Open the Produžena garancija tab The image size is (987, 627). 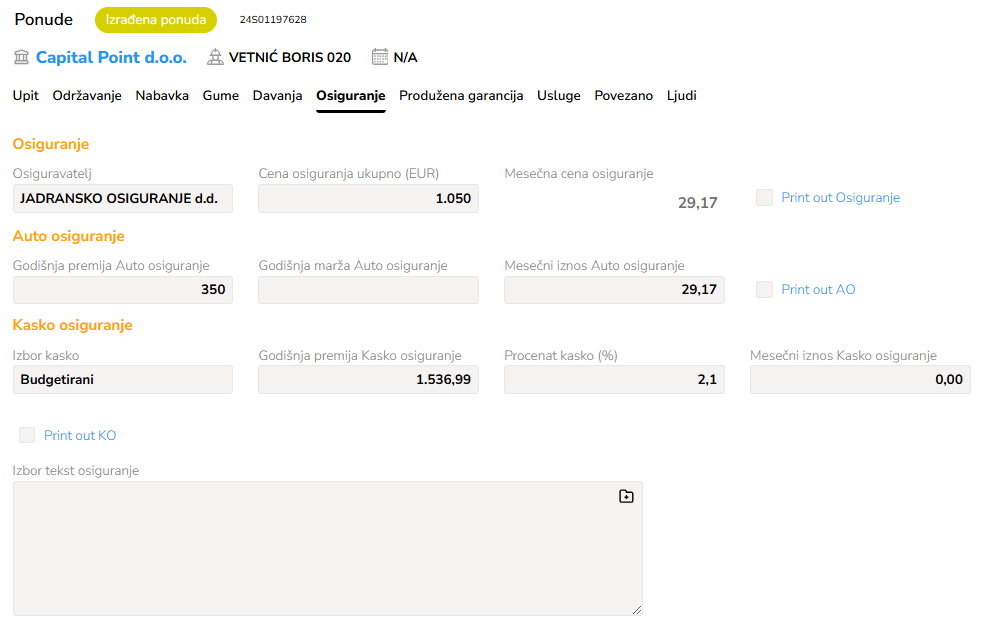tap(461, 96)
